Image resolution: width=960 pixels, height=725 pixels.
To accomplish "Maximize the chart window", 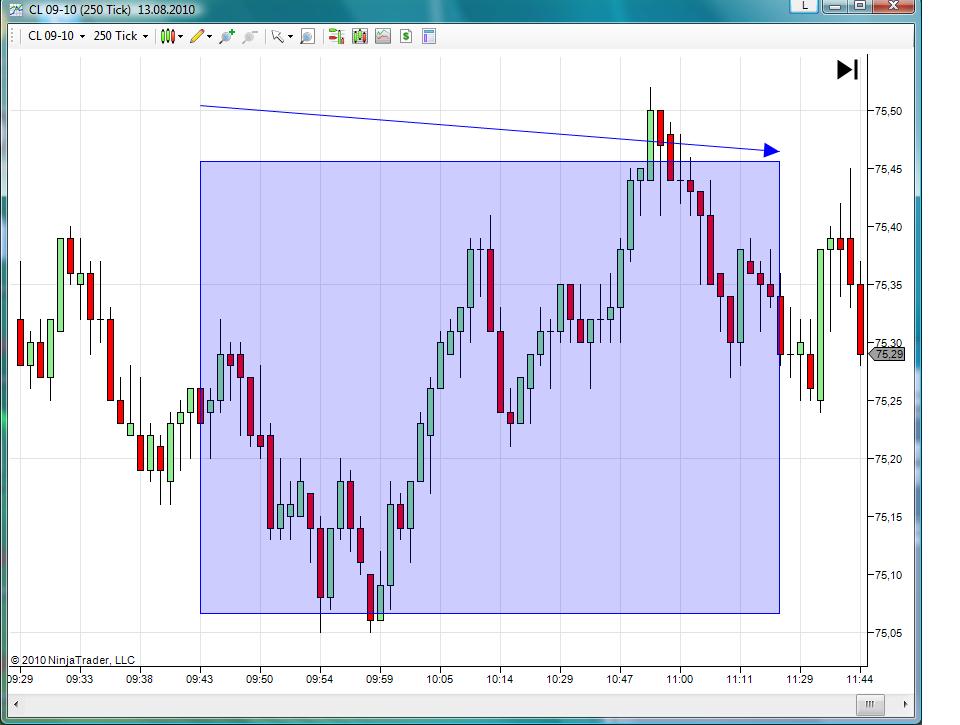I will pyautogui.click(x=860, y=6).
